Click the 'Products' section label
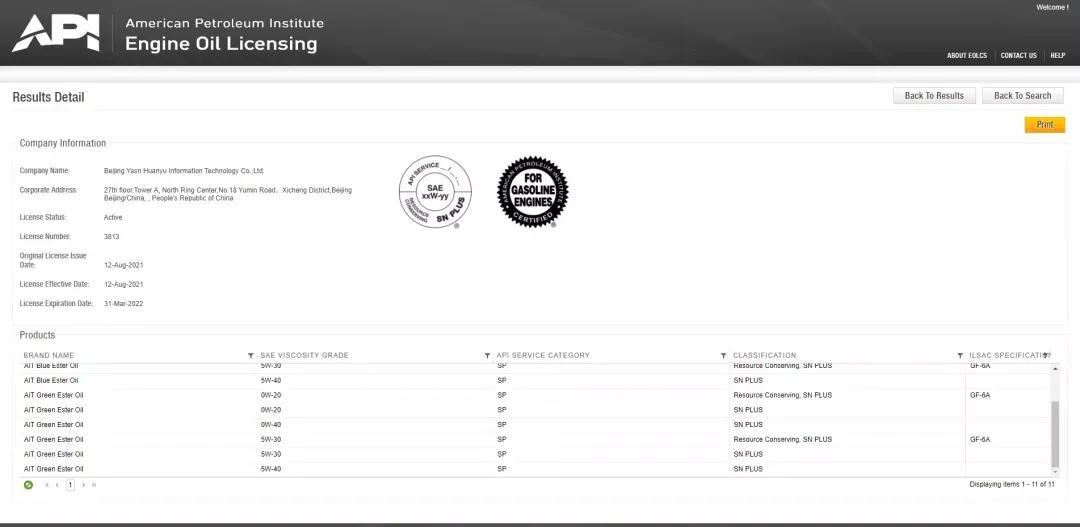This screenshot has height=527, width=1080. (x=37, y=335)
